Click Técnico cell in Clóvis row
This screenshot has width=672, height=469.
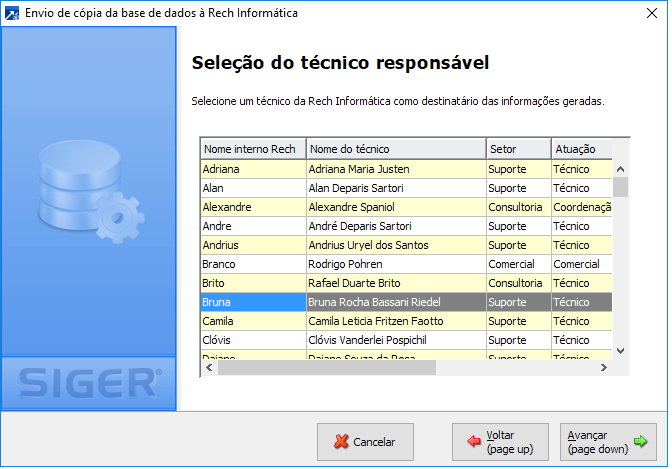point(582,340)
